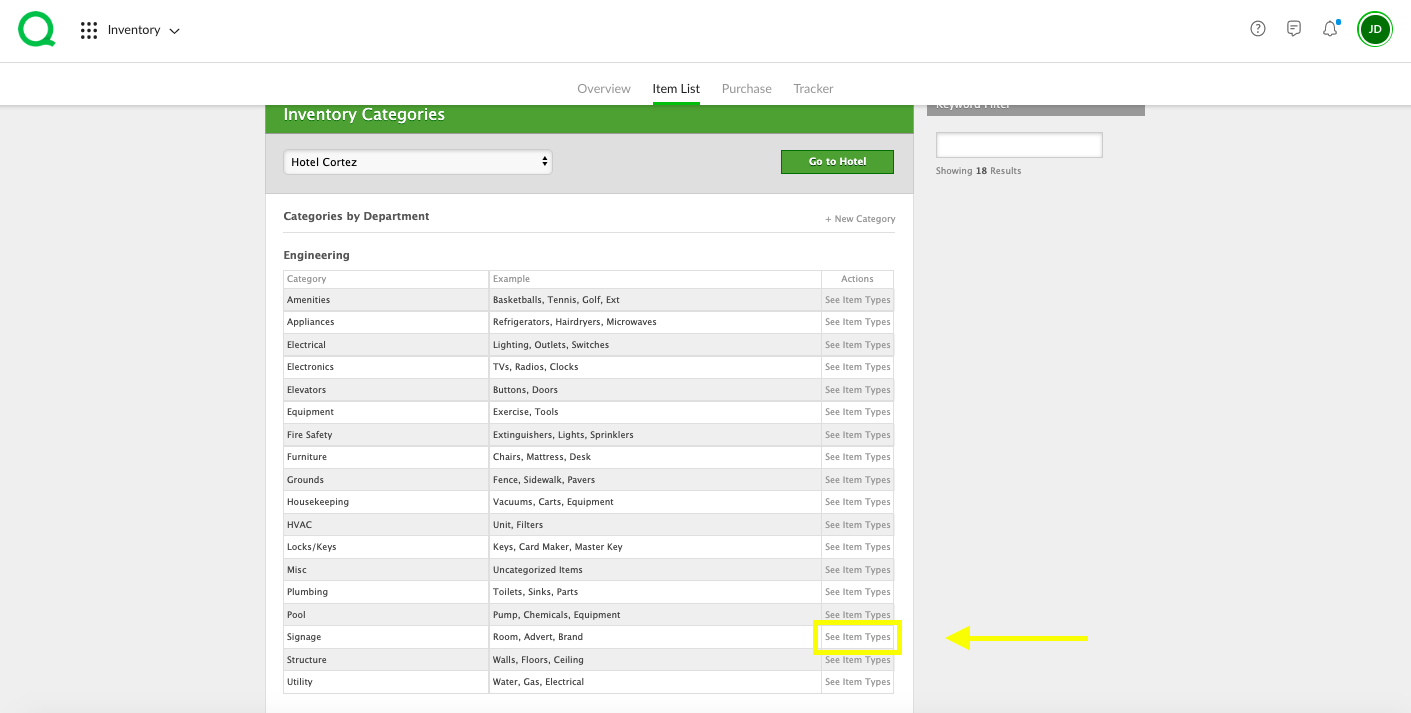The image size is (1411, 713).
Task: Open the feedback chat bubble icon
Action: (1293, 28)
